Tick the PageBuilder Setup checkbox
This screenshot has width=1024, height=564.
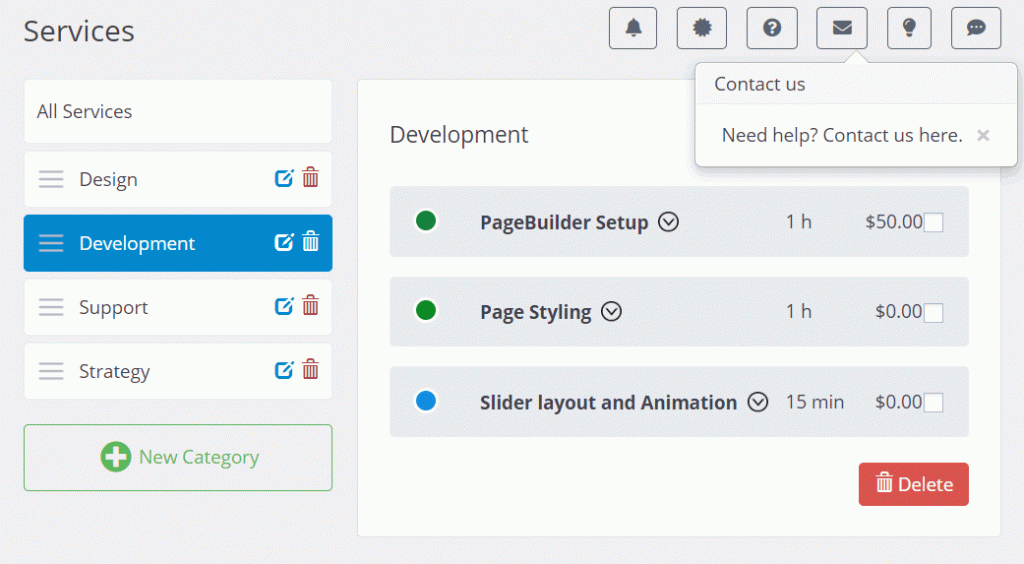pyautogui.click(x=933, y=223)
